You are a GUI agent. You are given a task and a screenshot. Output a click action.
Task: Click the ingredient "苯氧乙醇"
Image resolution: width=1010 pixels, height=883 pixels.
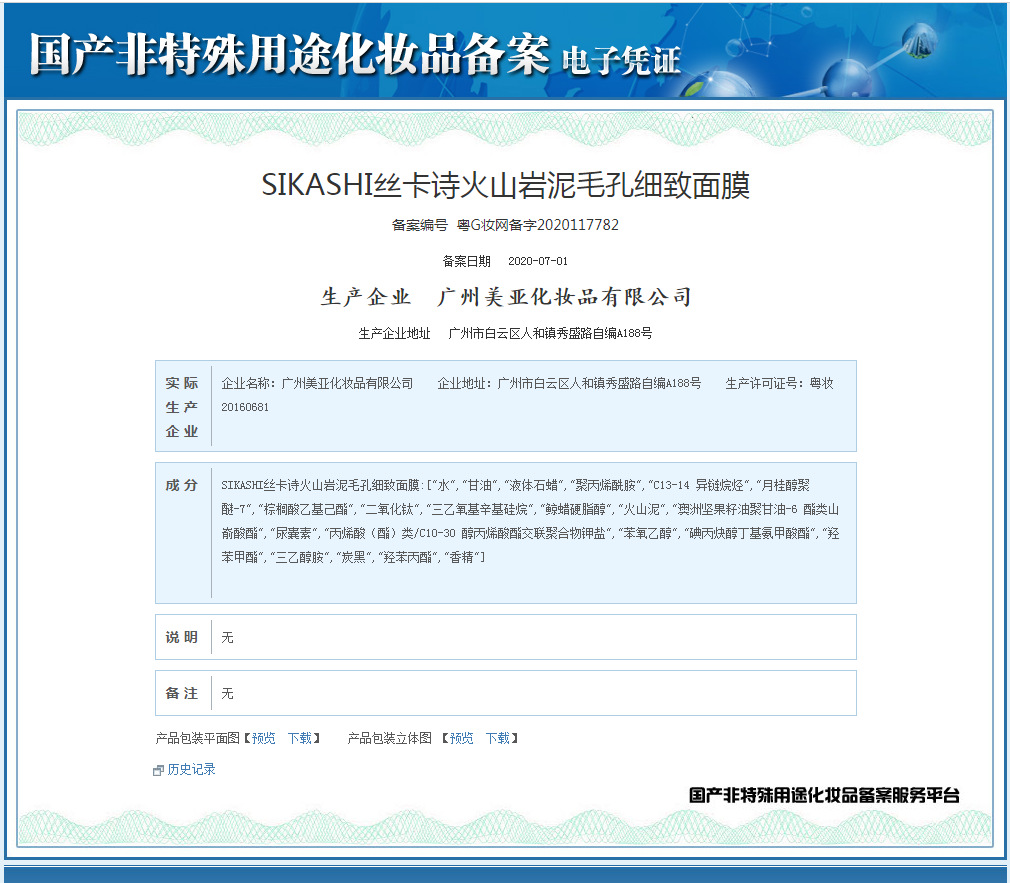[x=648, y=533]
